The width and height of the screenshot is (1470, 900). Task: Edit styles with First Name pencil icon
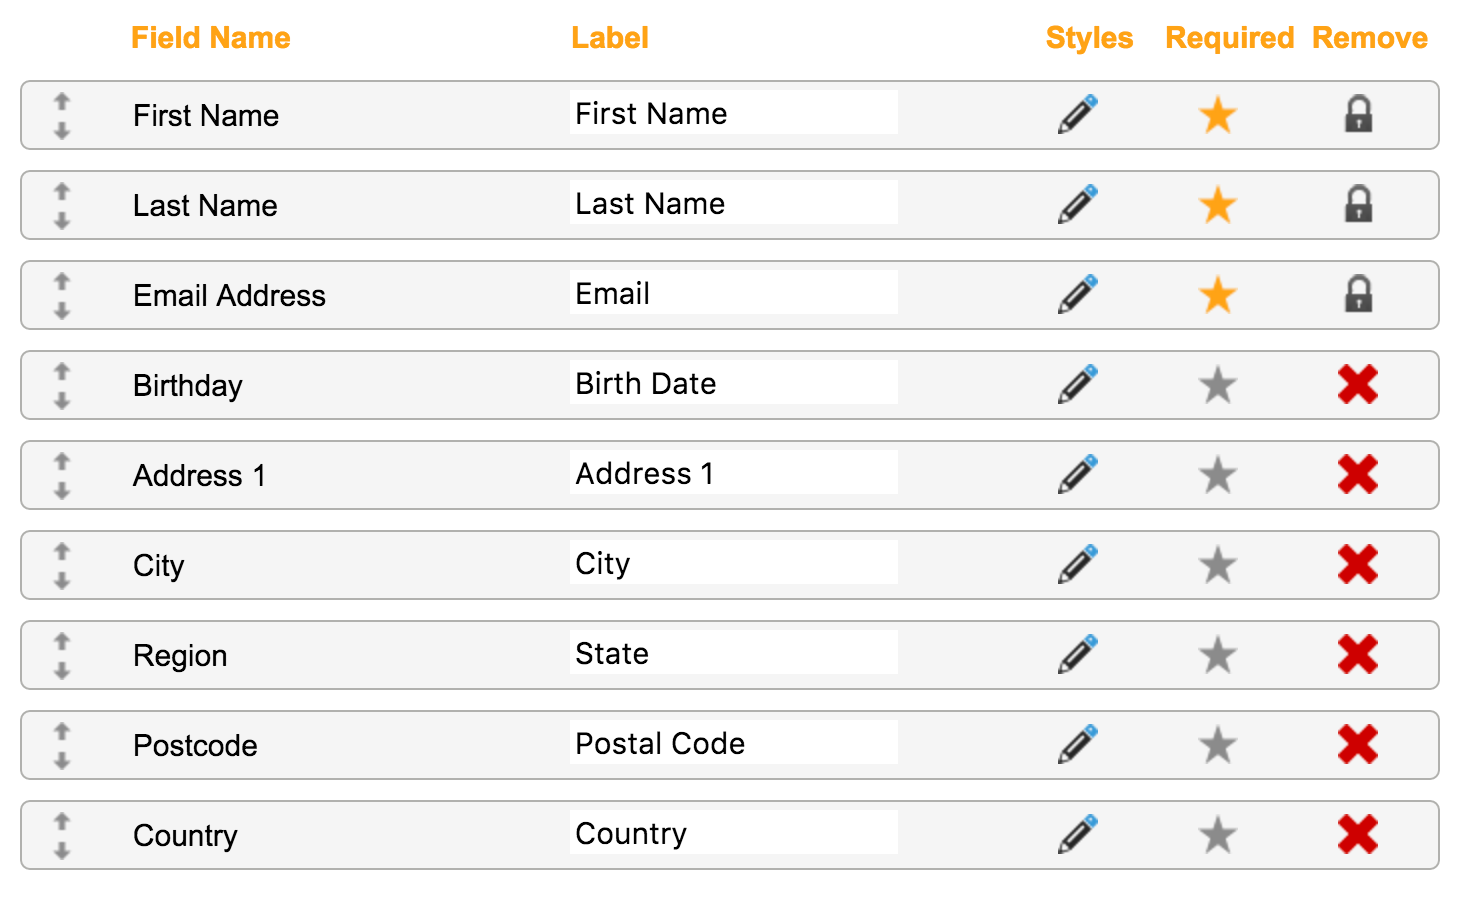pos(1078,114)
